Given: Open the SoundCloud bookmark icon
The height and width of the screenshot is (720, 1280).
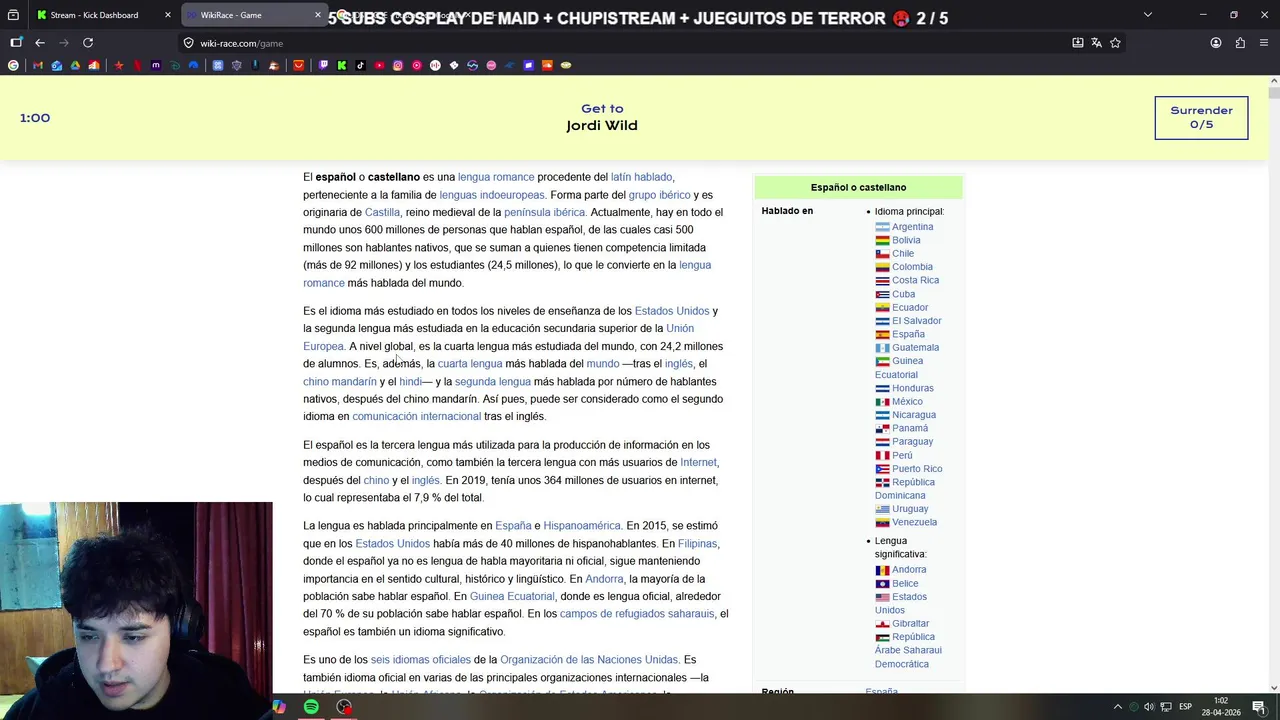Looking at the screenshot, I should (x=547, y=65).
